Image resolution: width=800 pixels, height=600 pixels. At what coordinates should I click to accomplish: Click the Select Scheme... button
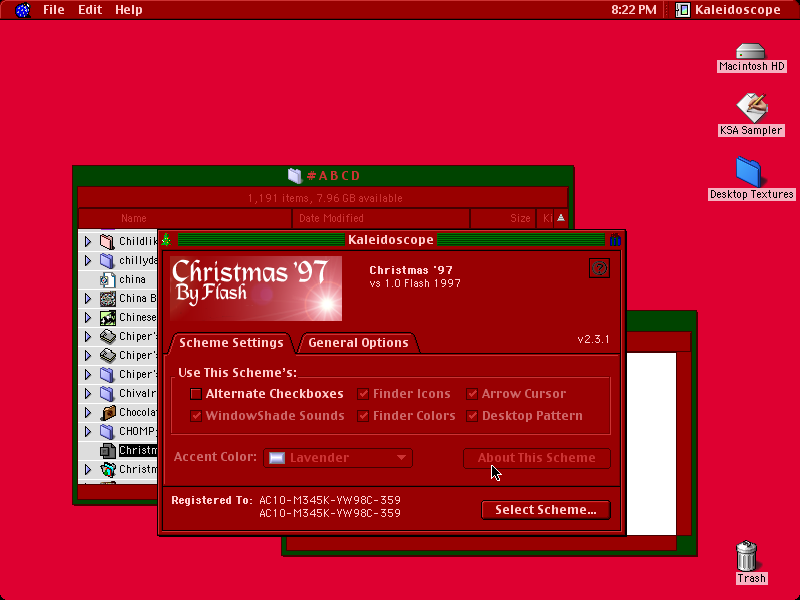tap(546, 510)
